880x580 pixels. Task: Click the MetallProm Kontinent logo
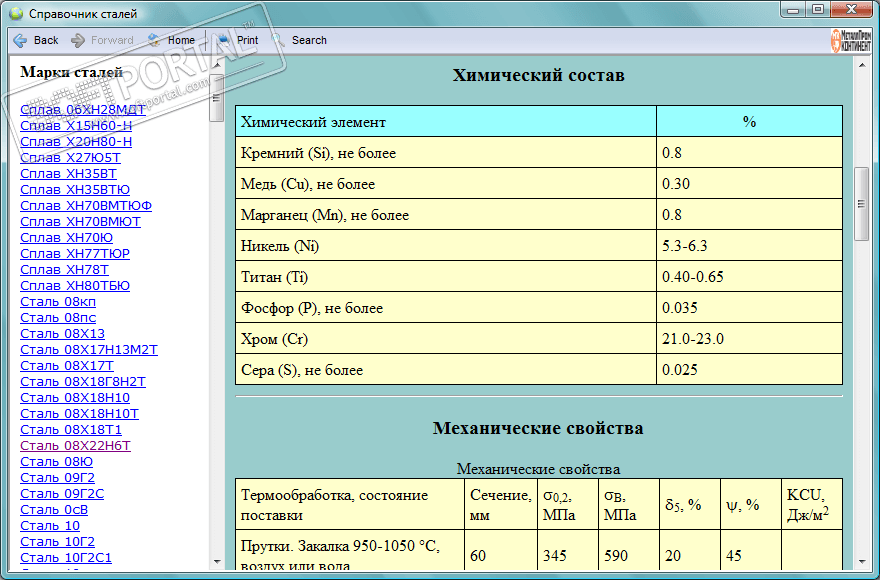coord(851,40)
